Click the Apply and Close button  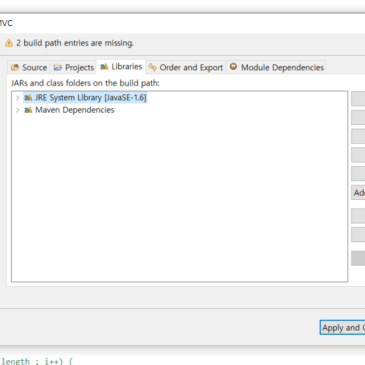click(342, 328)
